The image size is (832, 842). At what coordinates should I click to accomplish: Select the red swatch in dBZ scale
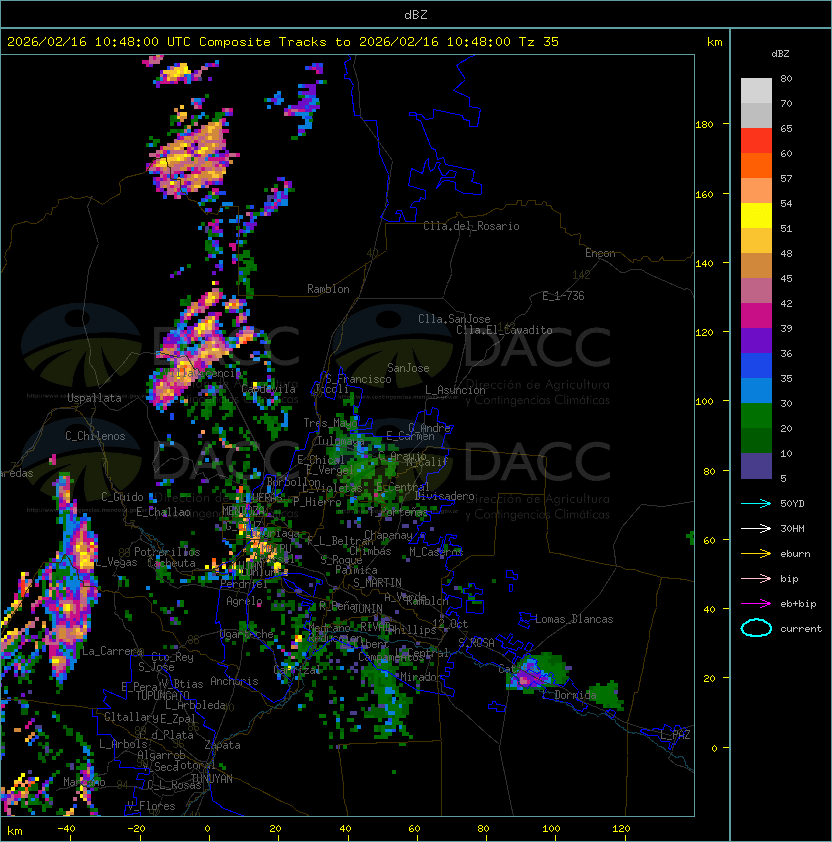tap(756, 141)
